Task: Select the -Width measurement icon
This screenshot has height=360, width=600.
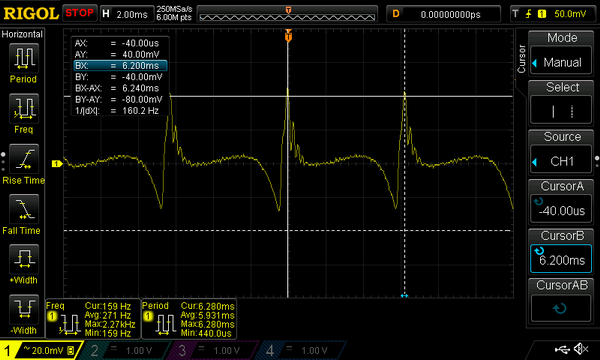Action: 24,309
